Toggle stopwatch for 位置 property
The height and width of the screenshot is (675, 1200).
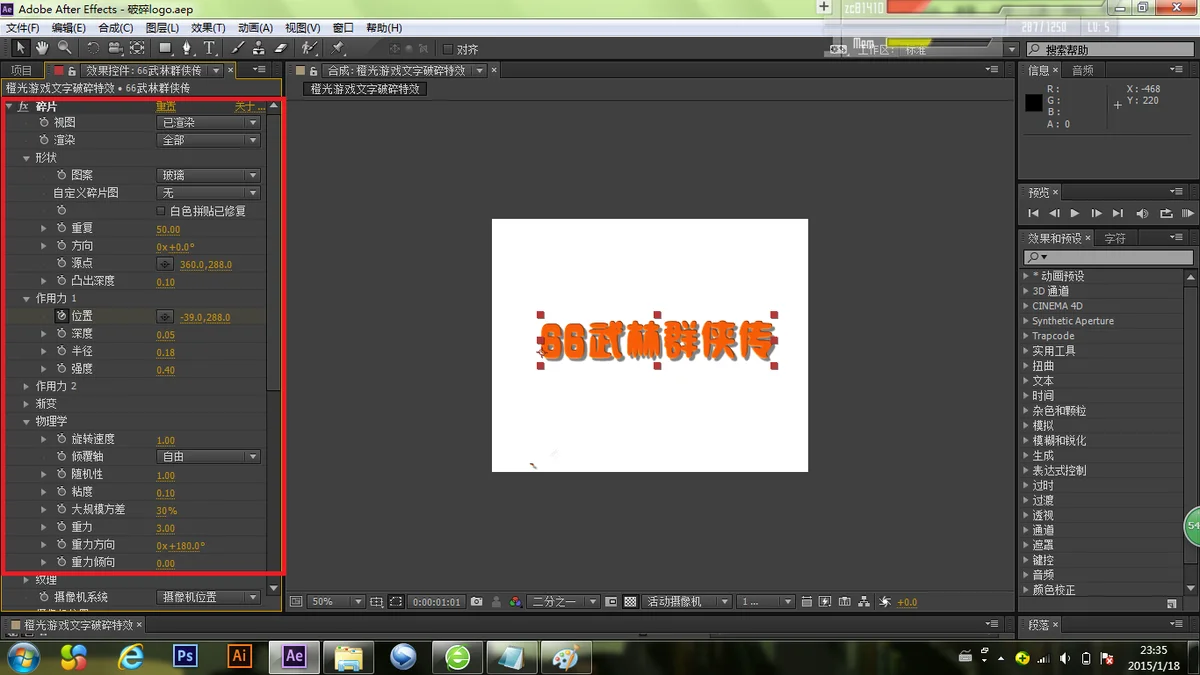click(61, 316)
